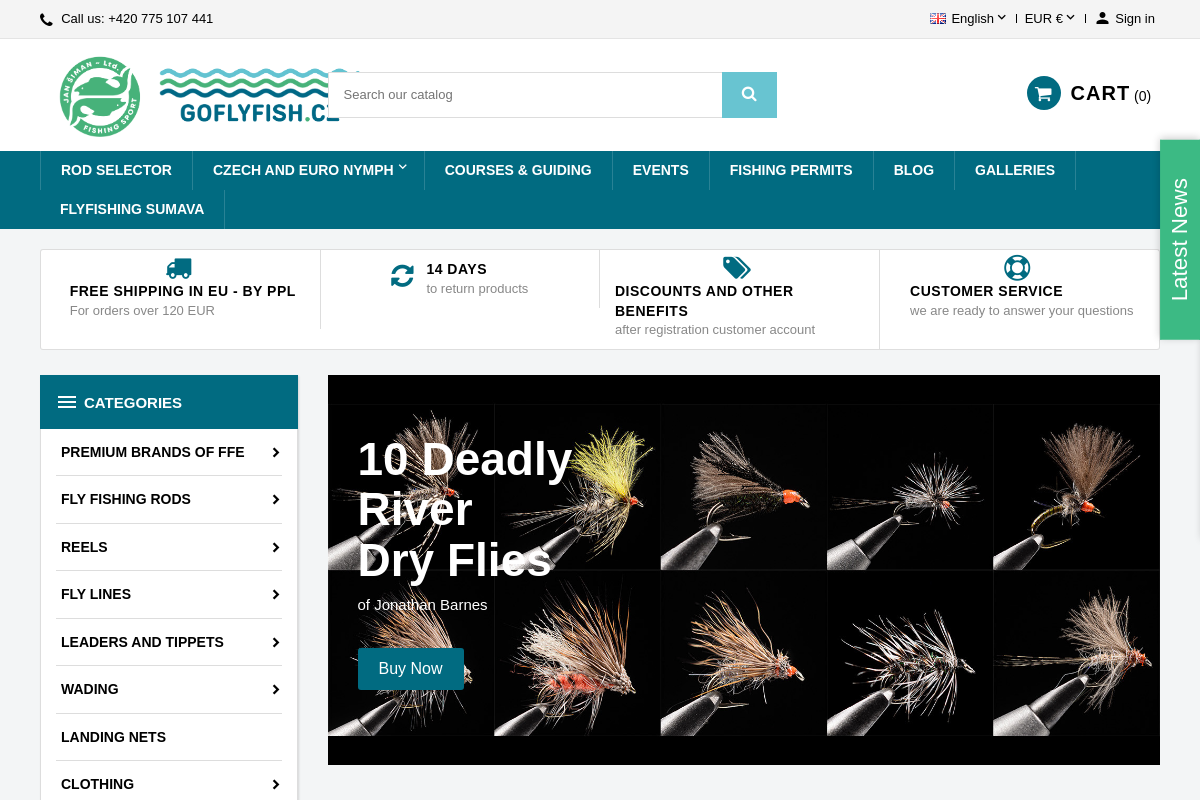Open the Latest News side tab
1200x800 pixels.
1180,240
